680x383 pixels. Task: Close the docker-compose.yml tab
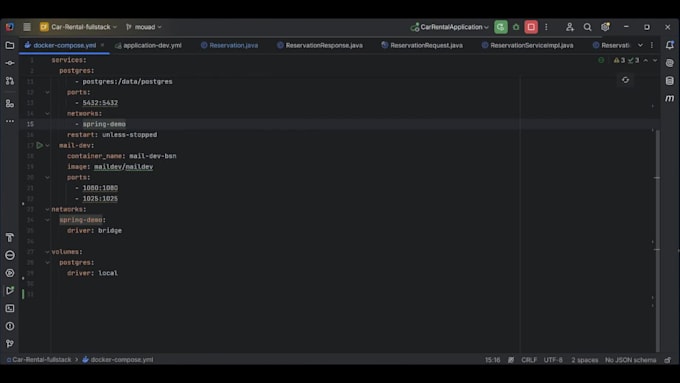pyautogui.click(x=102, y=45)
